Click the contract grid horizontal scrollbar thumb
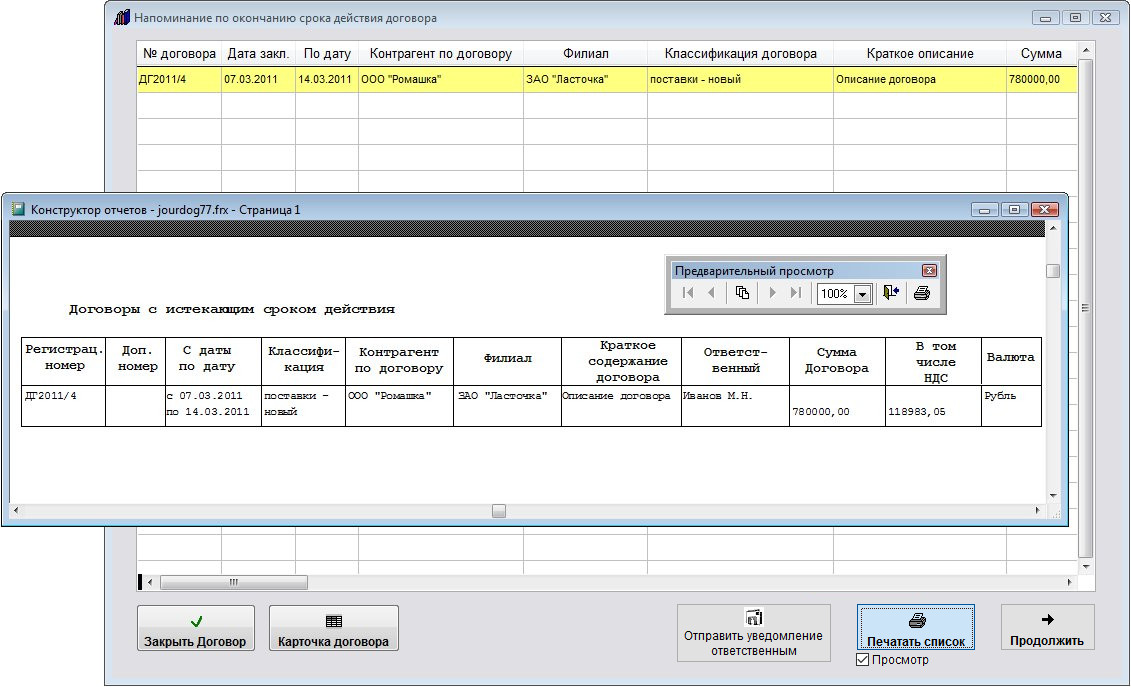 click(233, 582)
